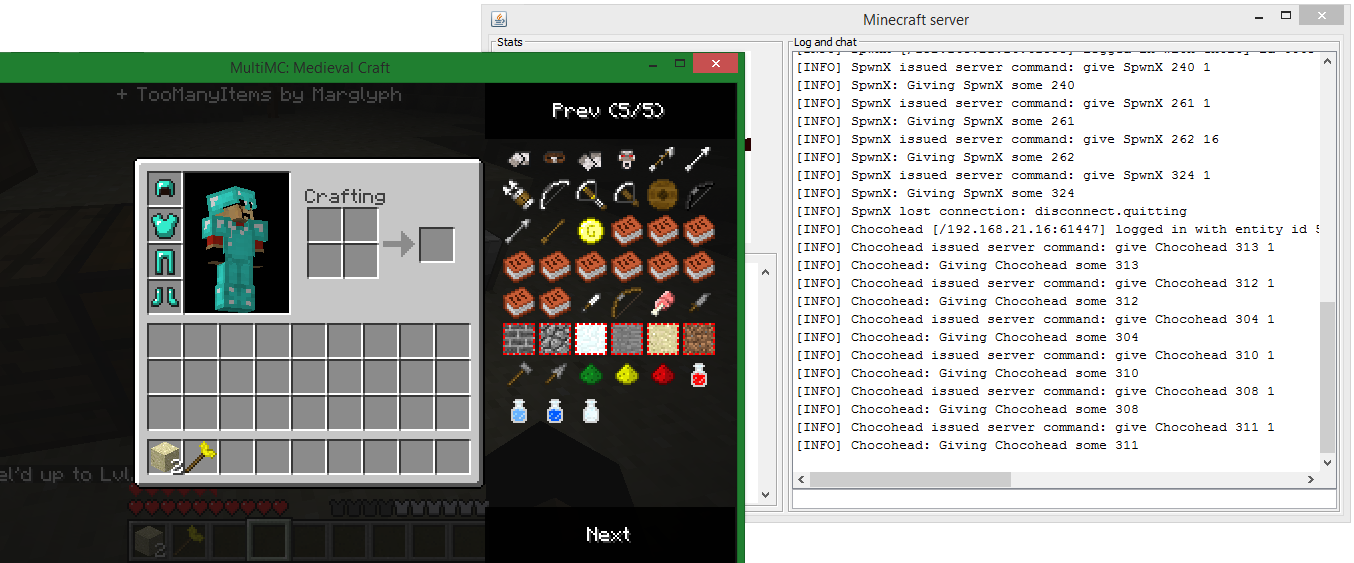The width and height of the screenshot is (1354, 563).
Task: Click the log's horizontal scrollbar thumb
Action: click(910, 479)
